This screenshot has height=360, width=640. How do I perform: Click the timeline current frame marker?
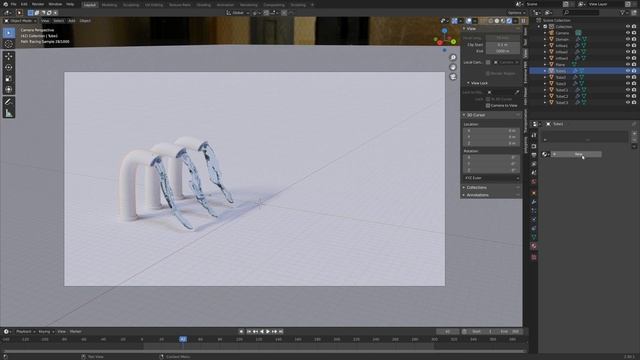pos(183,339)
